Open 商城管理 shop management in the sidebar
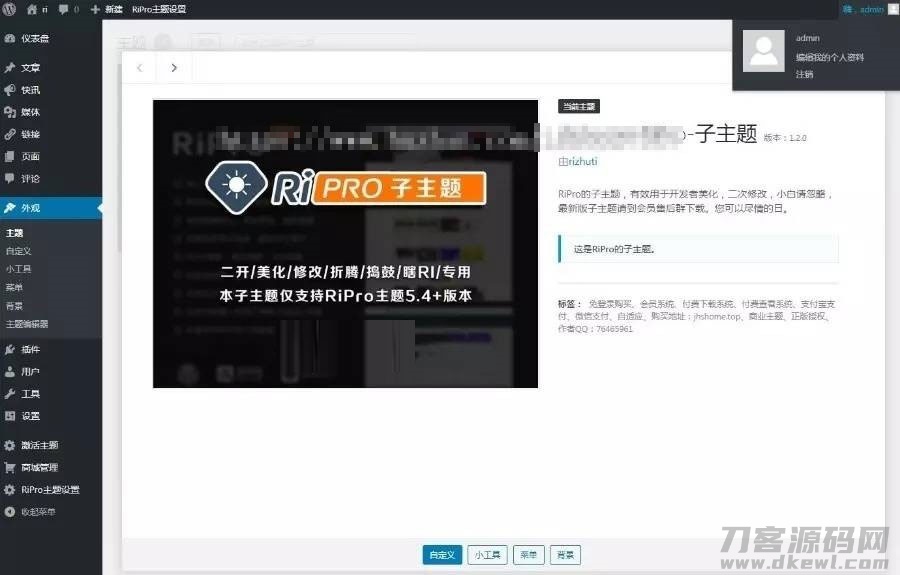The height and width of the screenshot is (575, 900). tap(39, 467)
